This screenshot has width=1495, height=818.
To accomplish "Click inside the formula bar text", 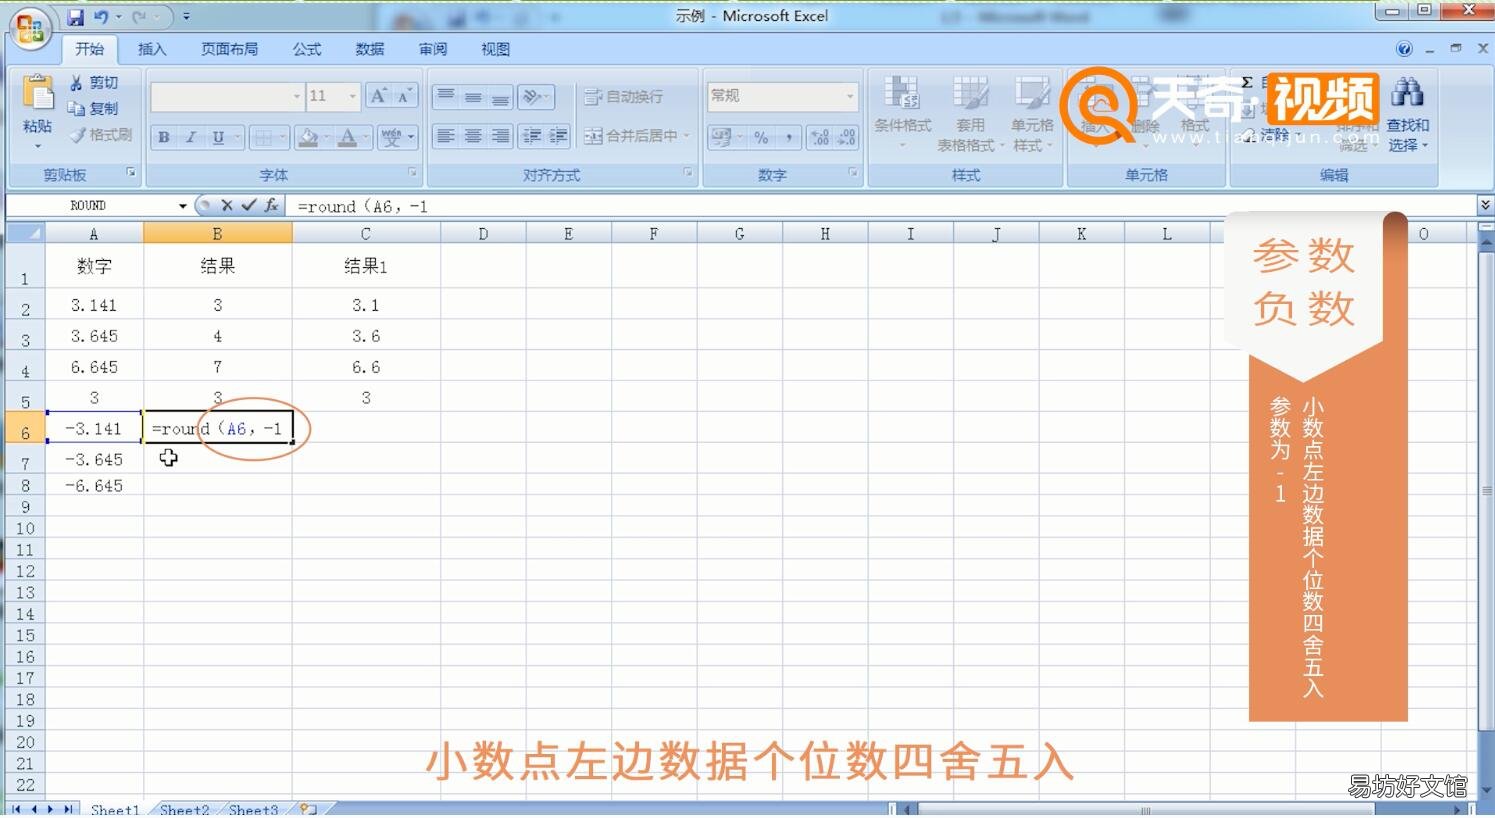I will (362, 206).
